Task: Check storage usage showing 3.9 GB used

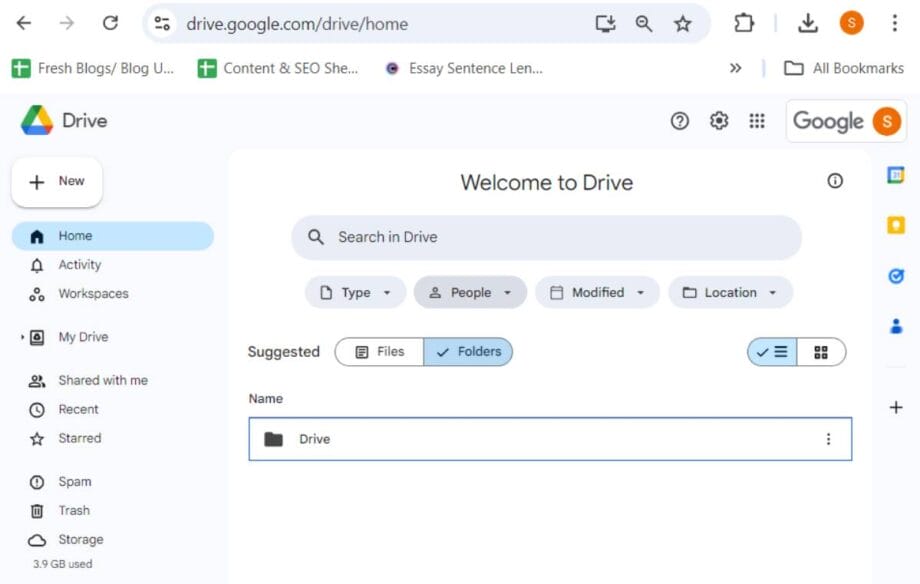Action: pyautogui.click(x=60, y=563)
